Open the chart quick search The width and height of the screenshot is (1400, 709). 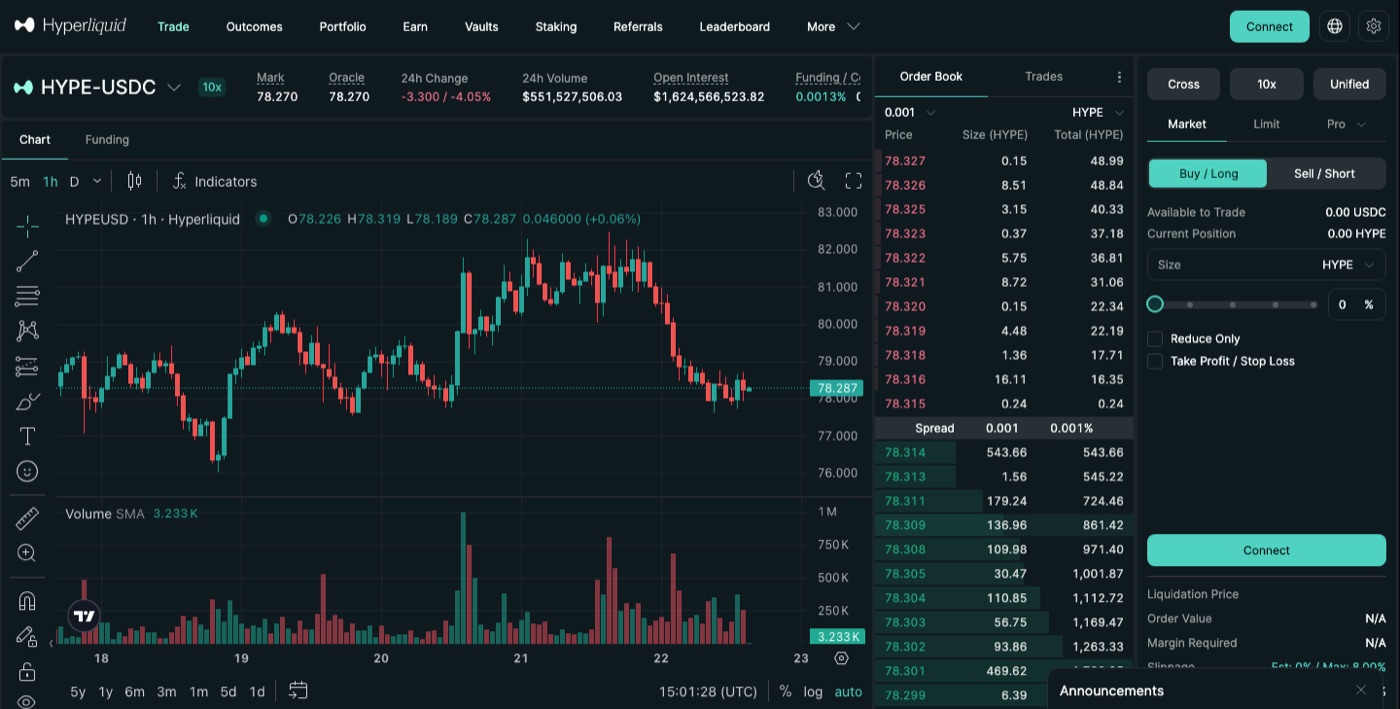[816, 180]
